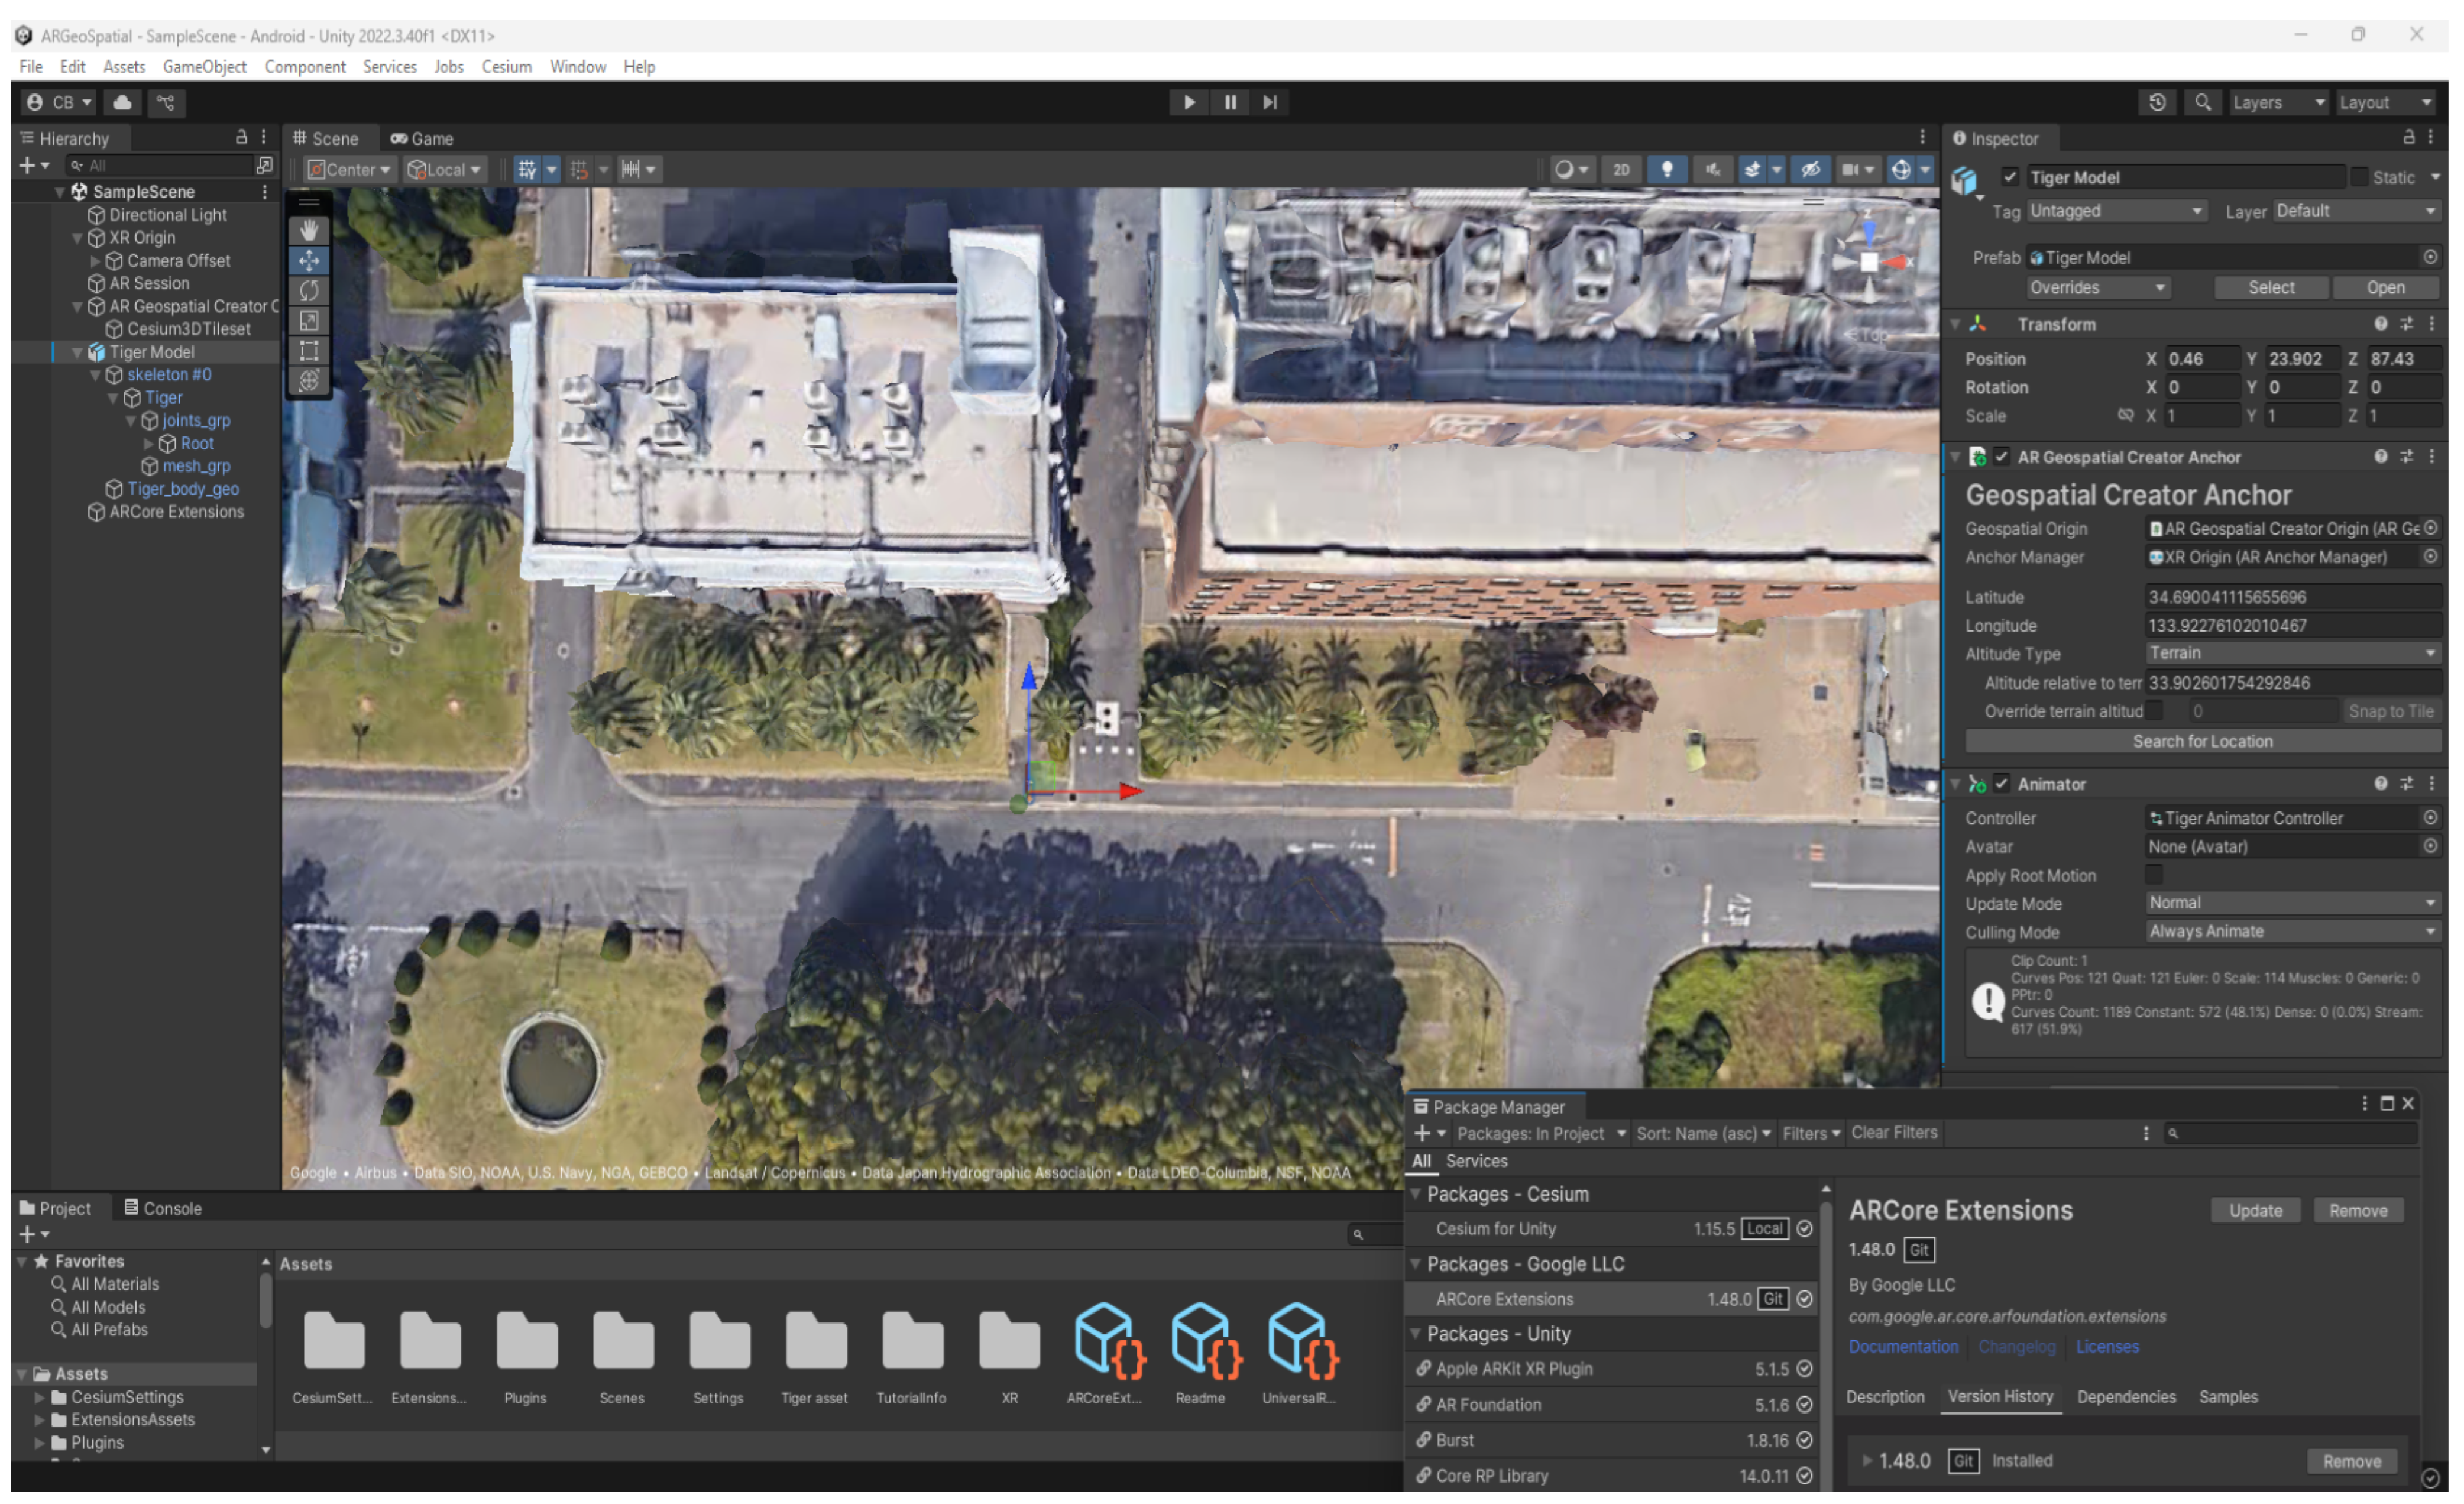Open the undo history icon
Image resolution: width=2464 pixels, height=1504 pixels.
pyautogui.click(x=2157, y=102)
